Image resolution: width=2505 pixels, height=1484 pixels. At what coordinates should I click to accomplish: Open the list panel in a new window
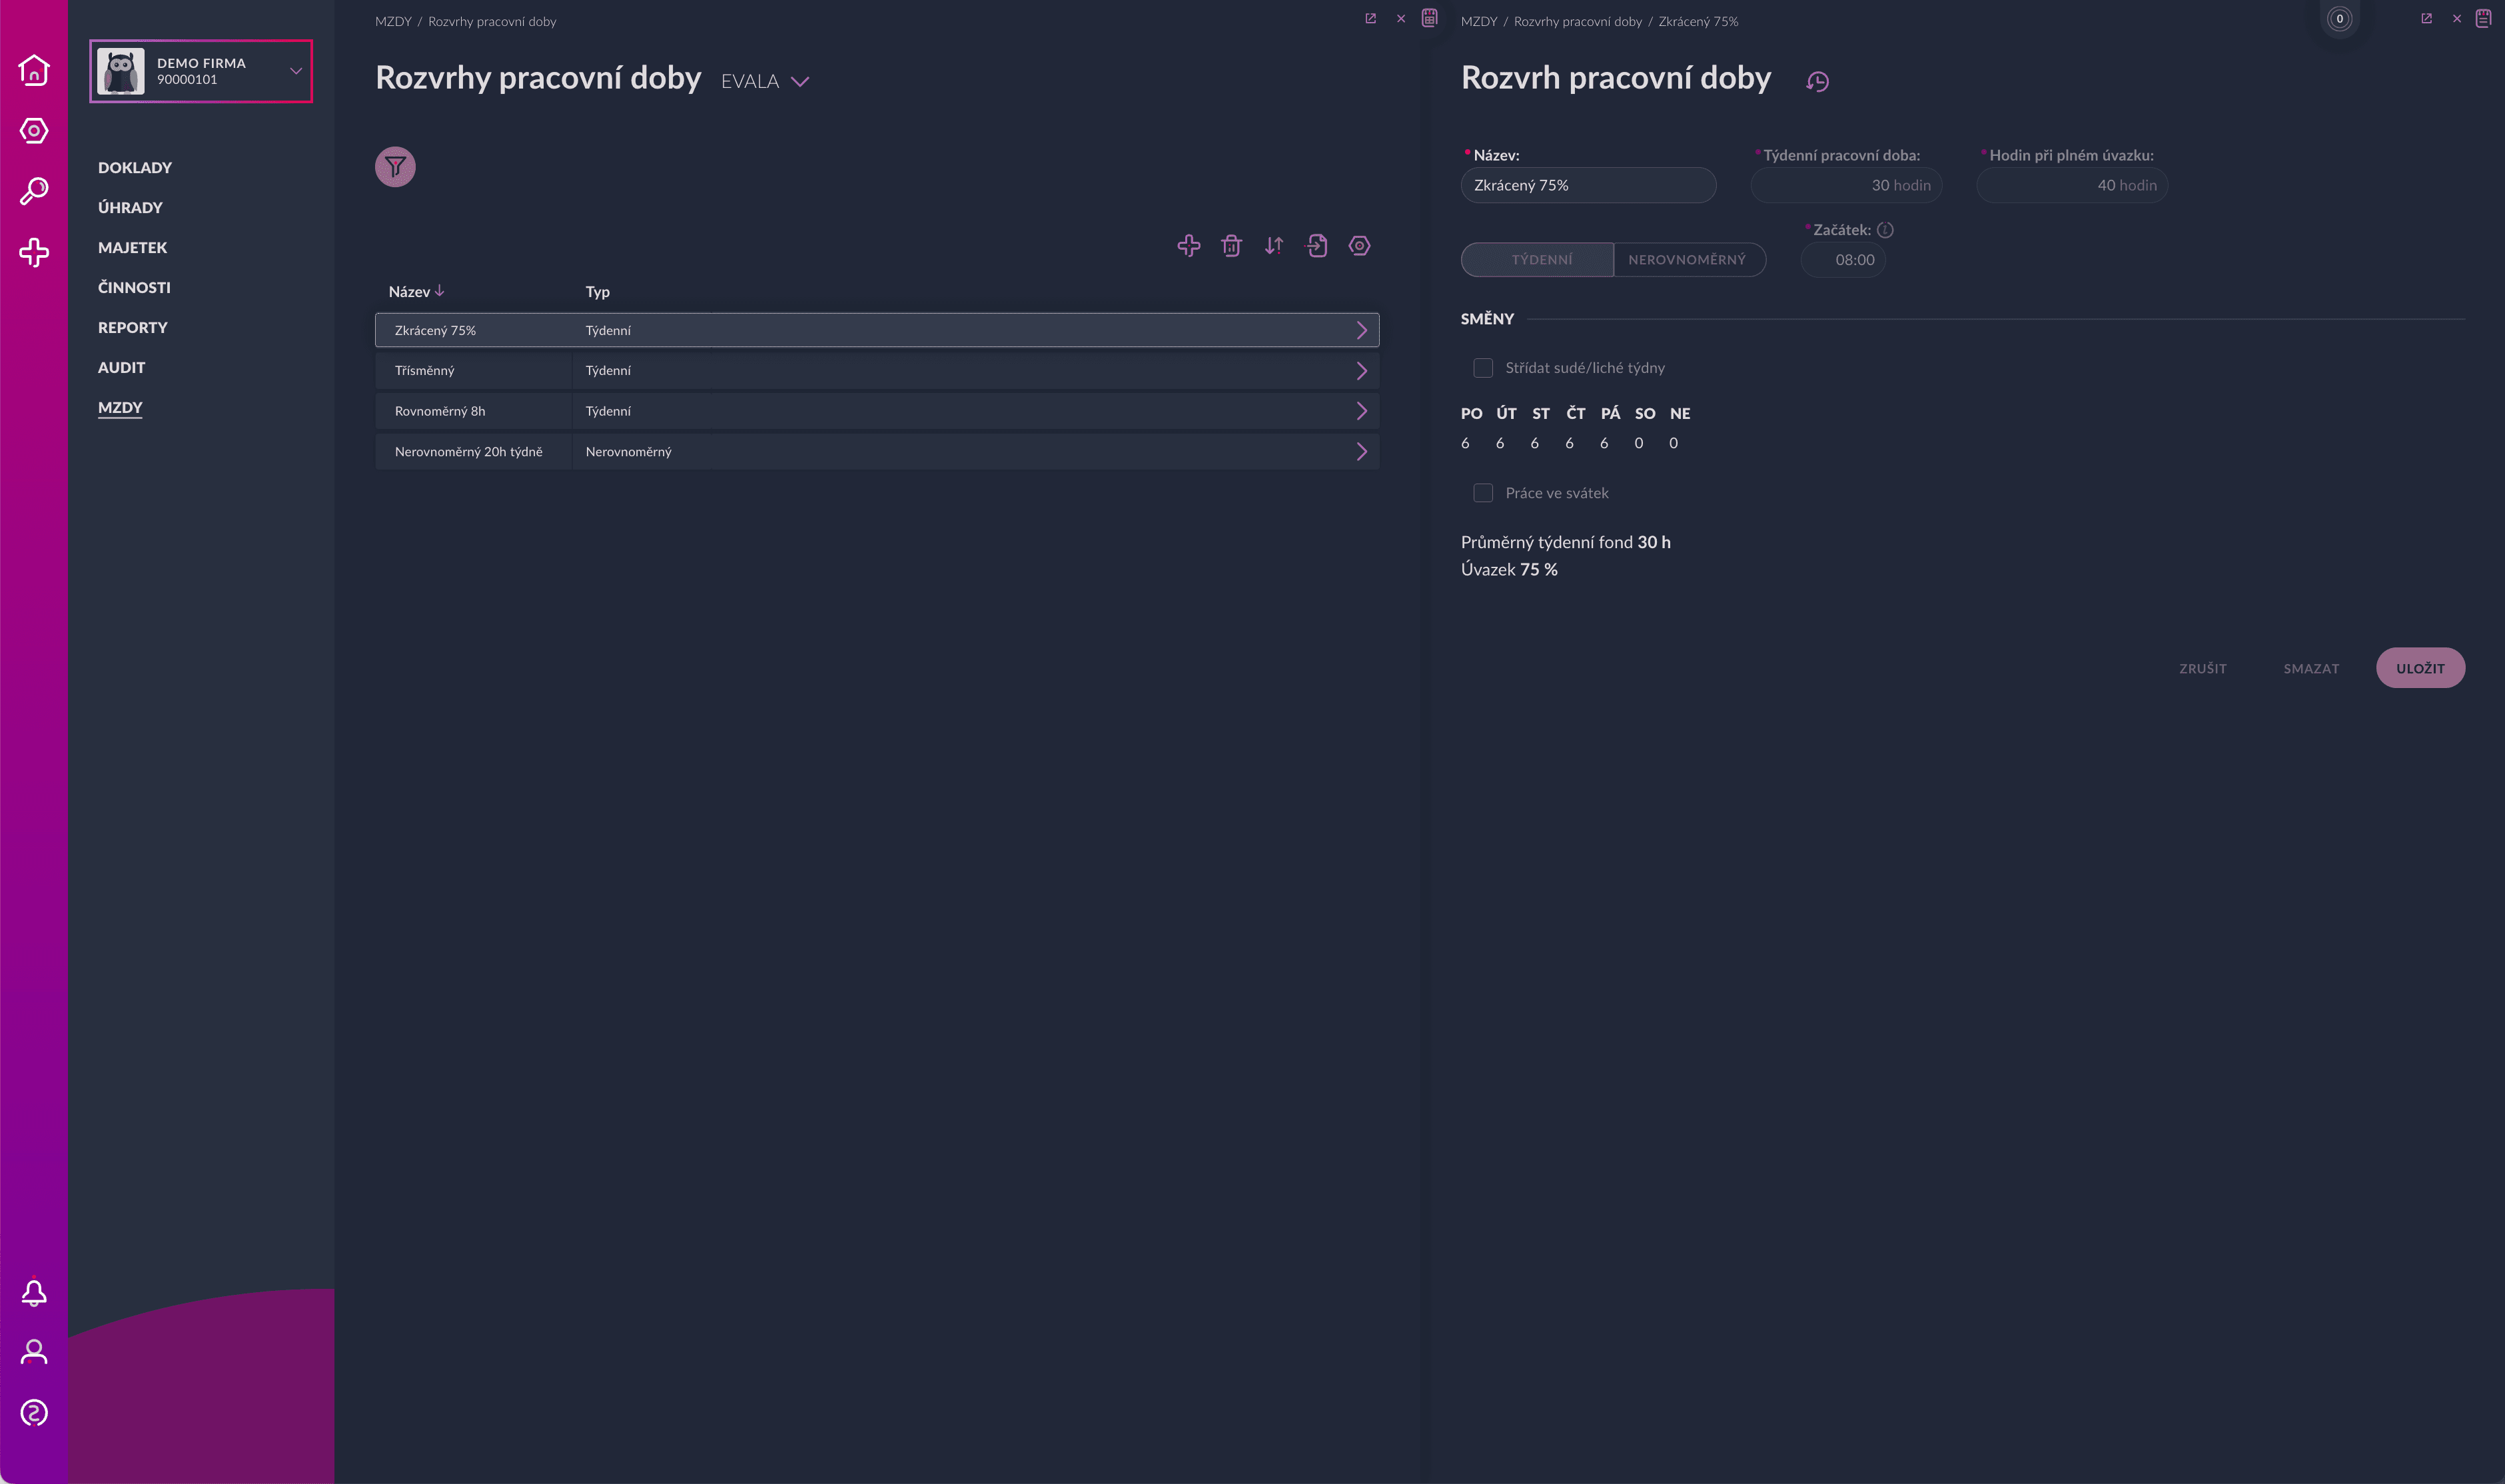1371,18
